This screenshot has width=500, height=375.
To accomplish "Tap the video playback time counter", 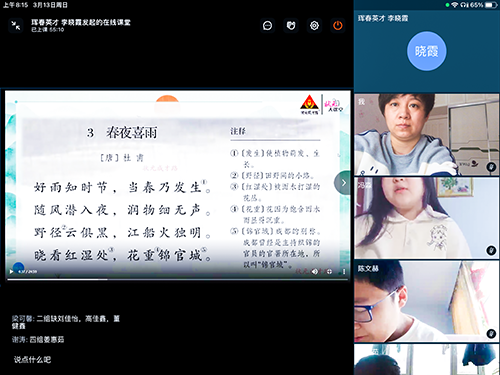I will click(27, 272).
